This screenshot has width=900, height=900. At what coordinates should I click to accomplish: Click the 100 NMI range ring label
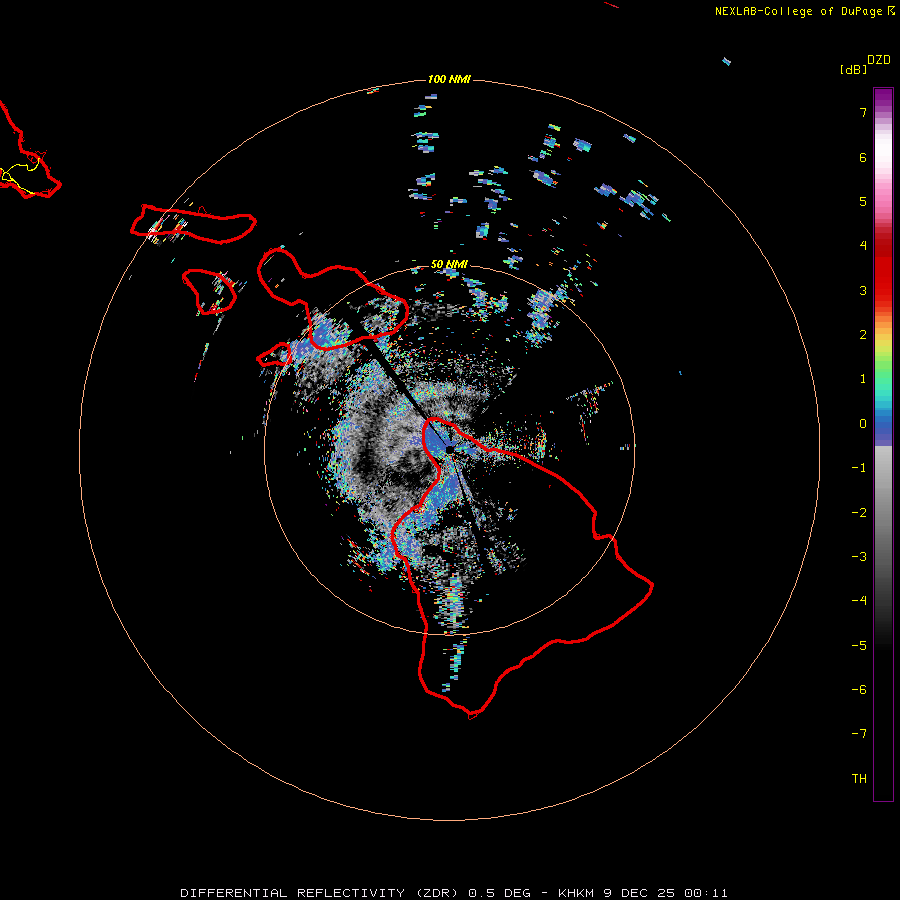pyautogui.click(x=449, y=79)
